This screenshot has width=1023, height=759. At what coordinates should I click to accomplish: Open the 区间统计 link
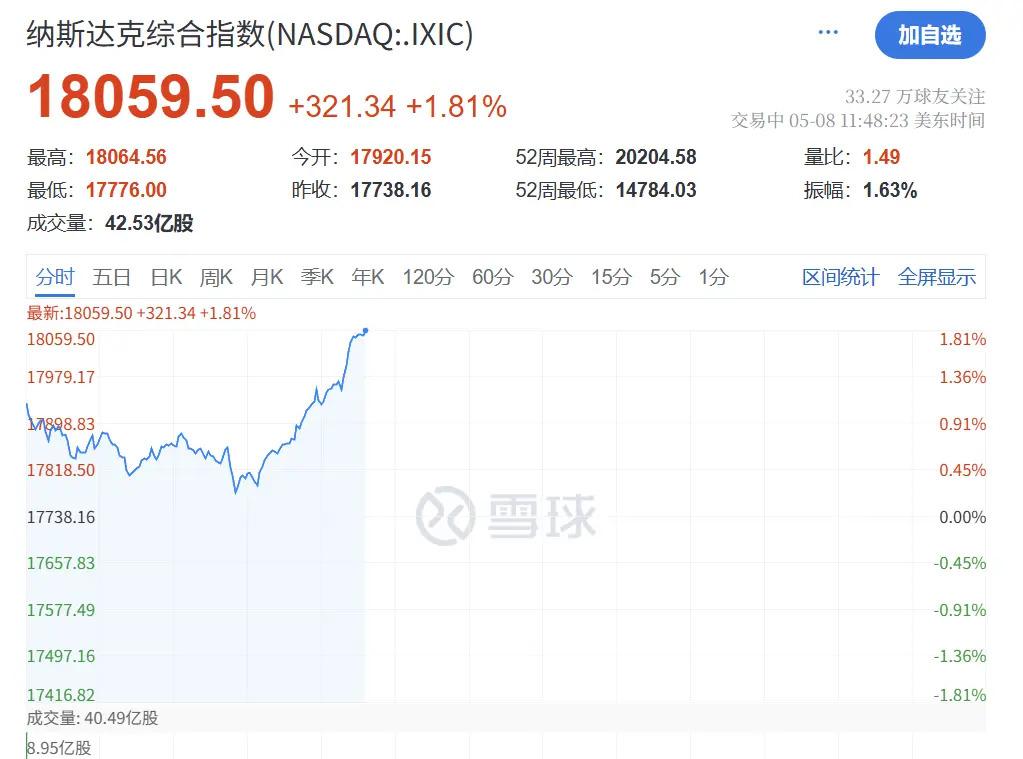[840, 277]
